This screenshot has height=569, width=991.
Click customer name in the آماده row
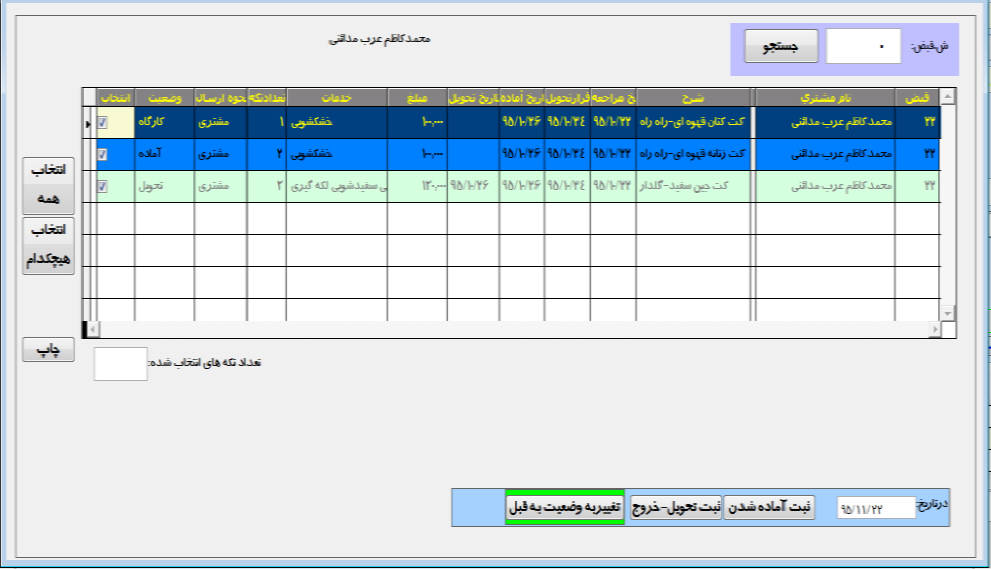[825, 155]
